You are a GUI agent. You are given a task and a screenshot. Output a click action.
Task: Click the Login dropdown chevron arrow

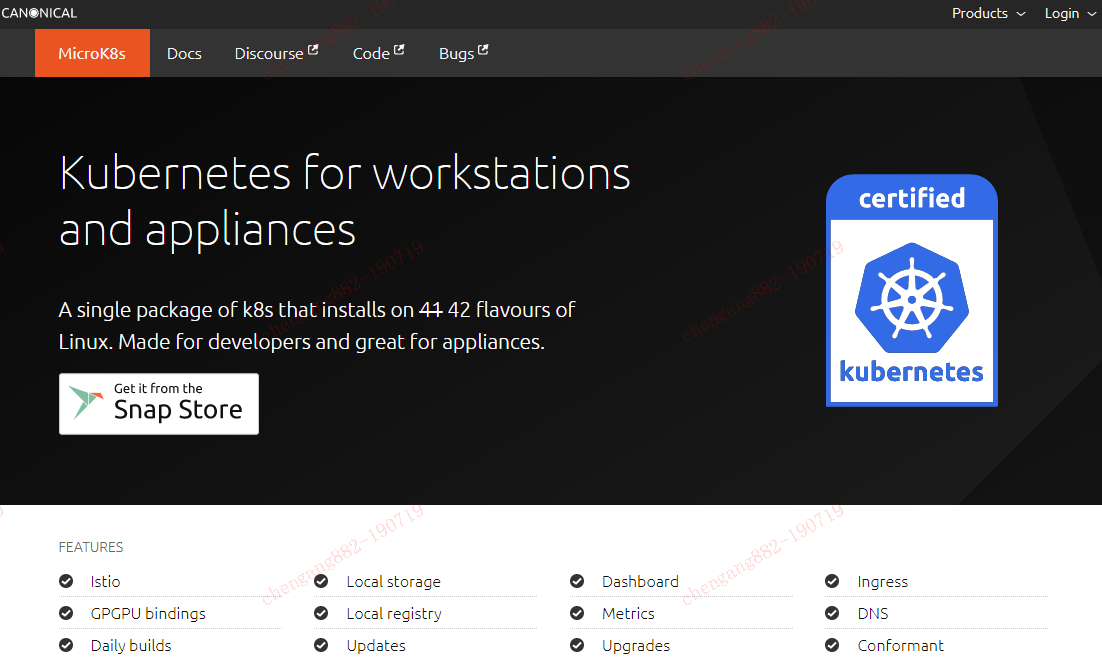click(1091, 14)
